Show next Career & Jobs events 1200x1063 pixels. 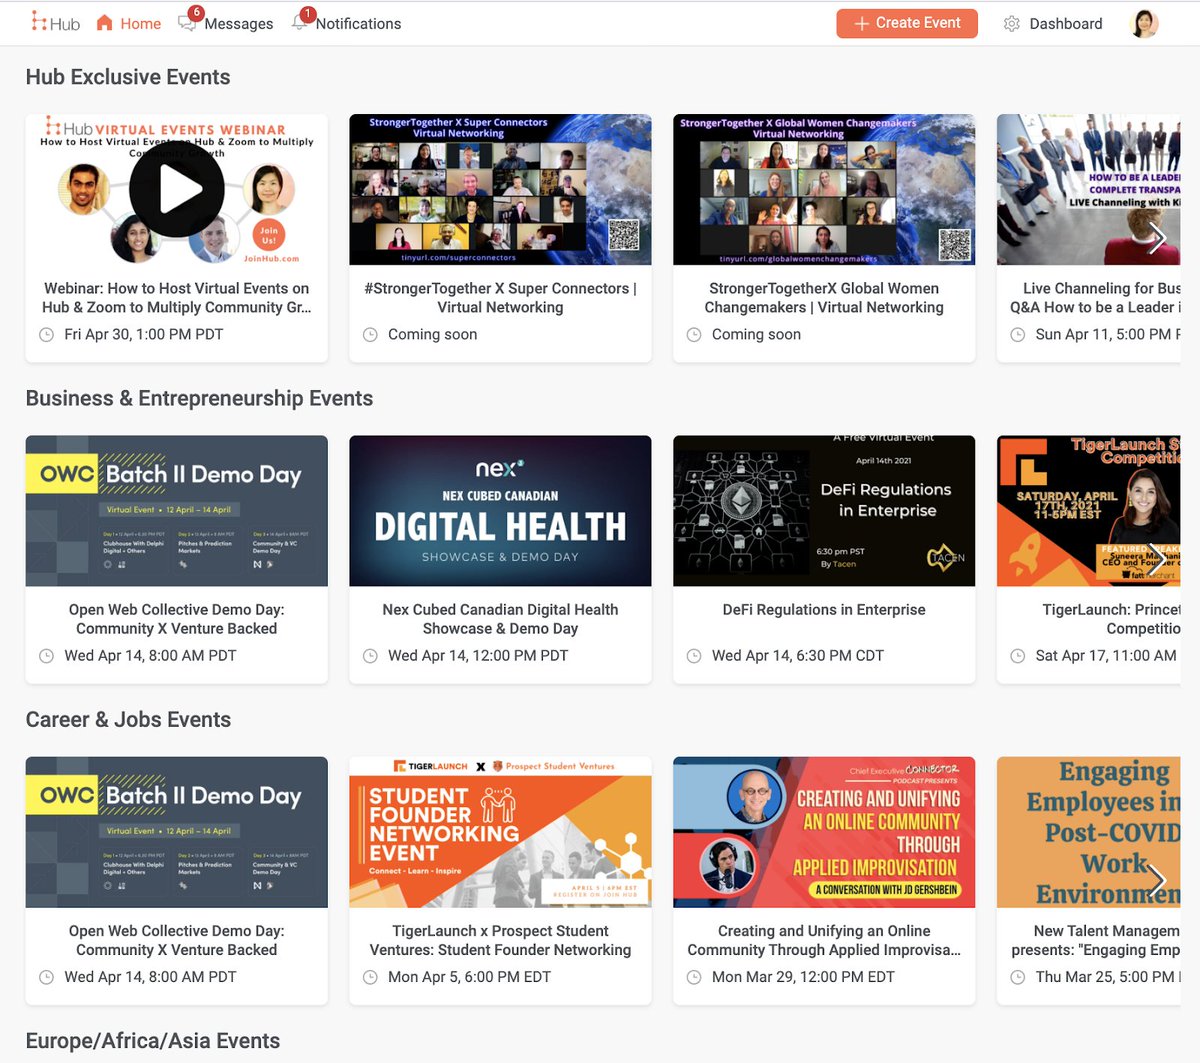pyautogui.click(x=1157, y=881)
